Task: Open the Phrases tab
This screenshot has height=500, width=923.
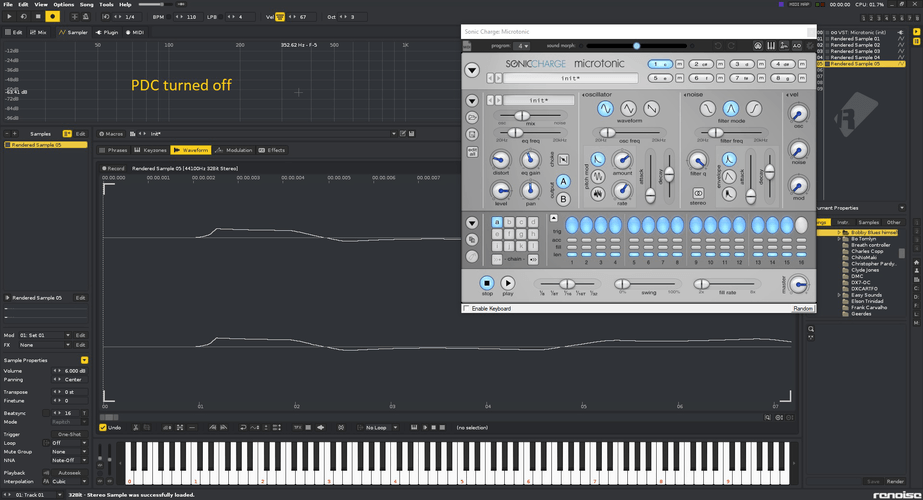Action: (114, 150)
